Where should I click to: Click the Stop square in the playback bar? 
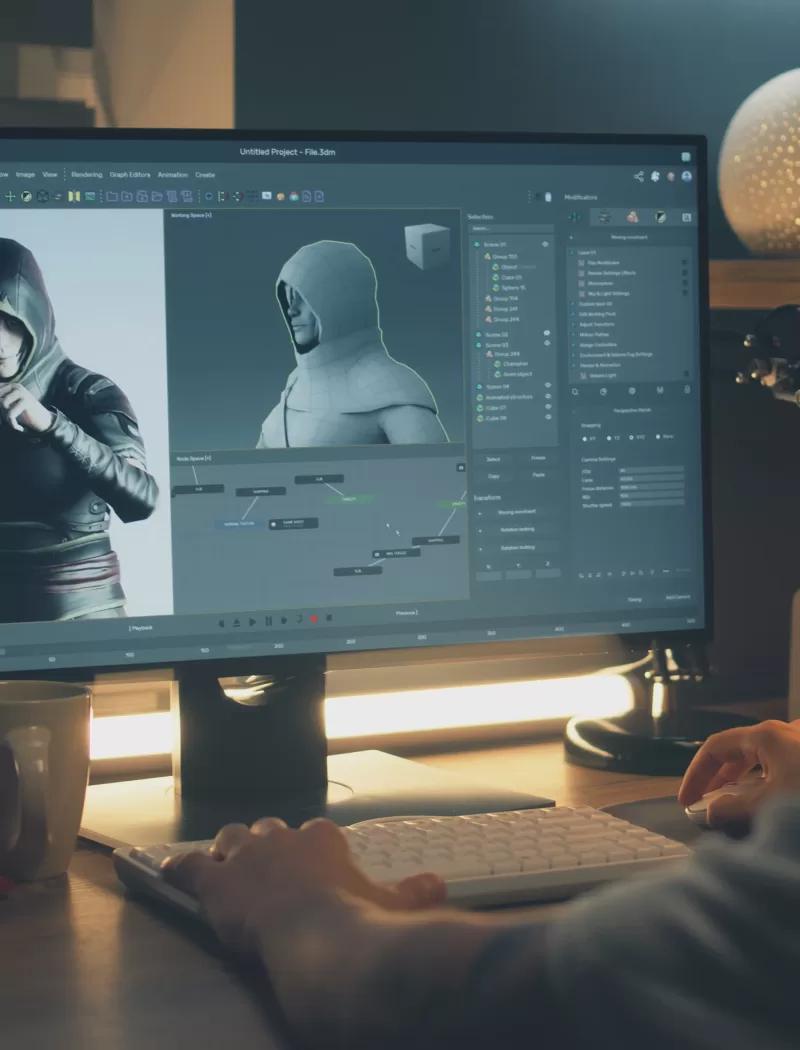(x=329, y=618)
